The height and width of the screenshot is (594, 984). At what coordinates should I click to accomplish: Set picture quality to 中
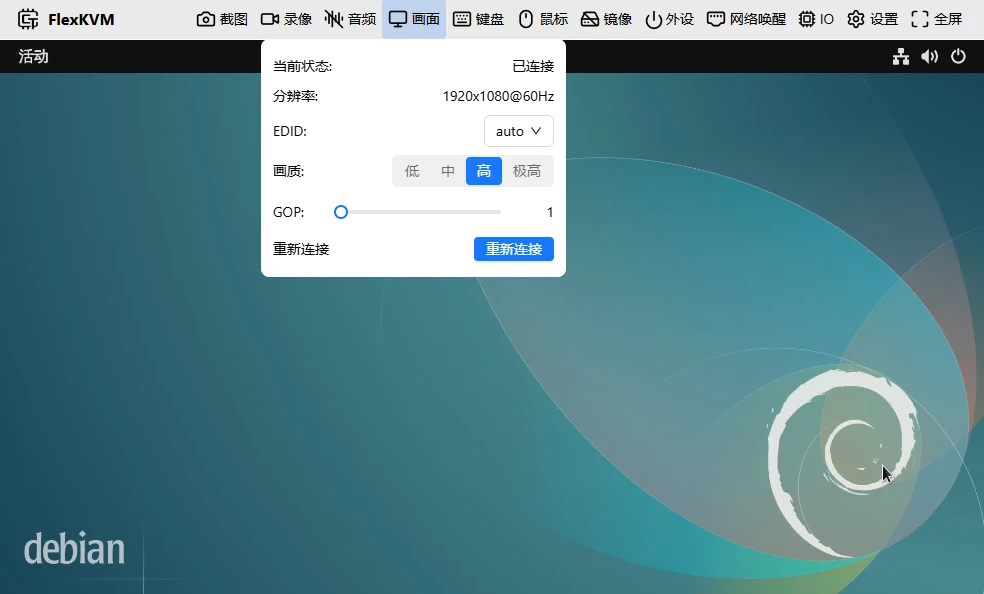[448, 171]
